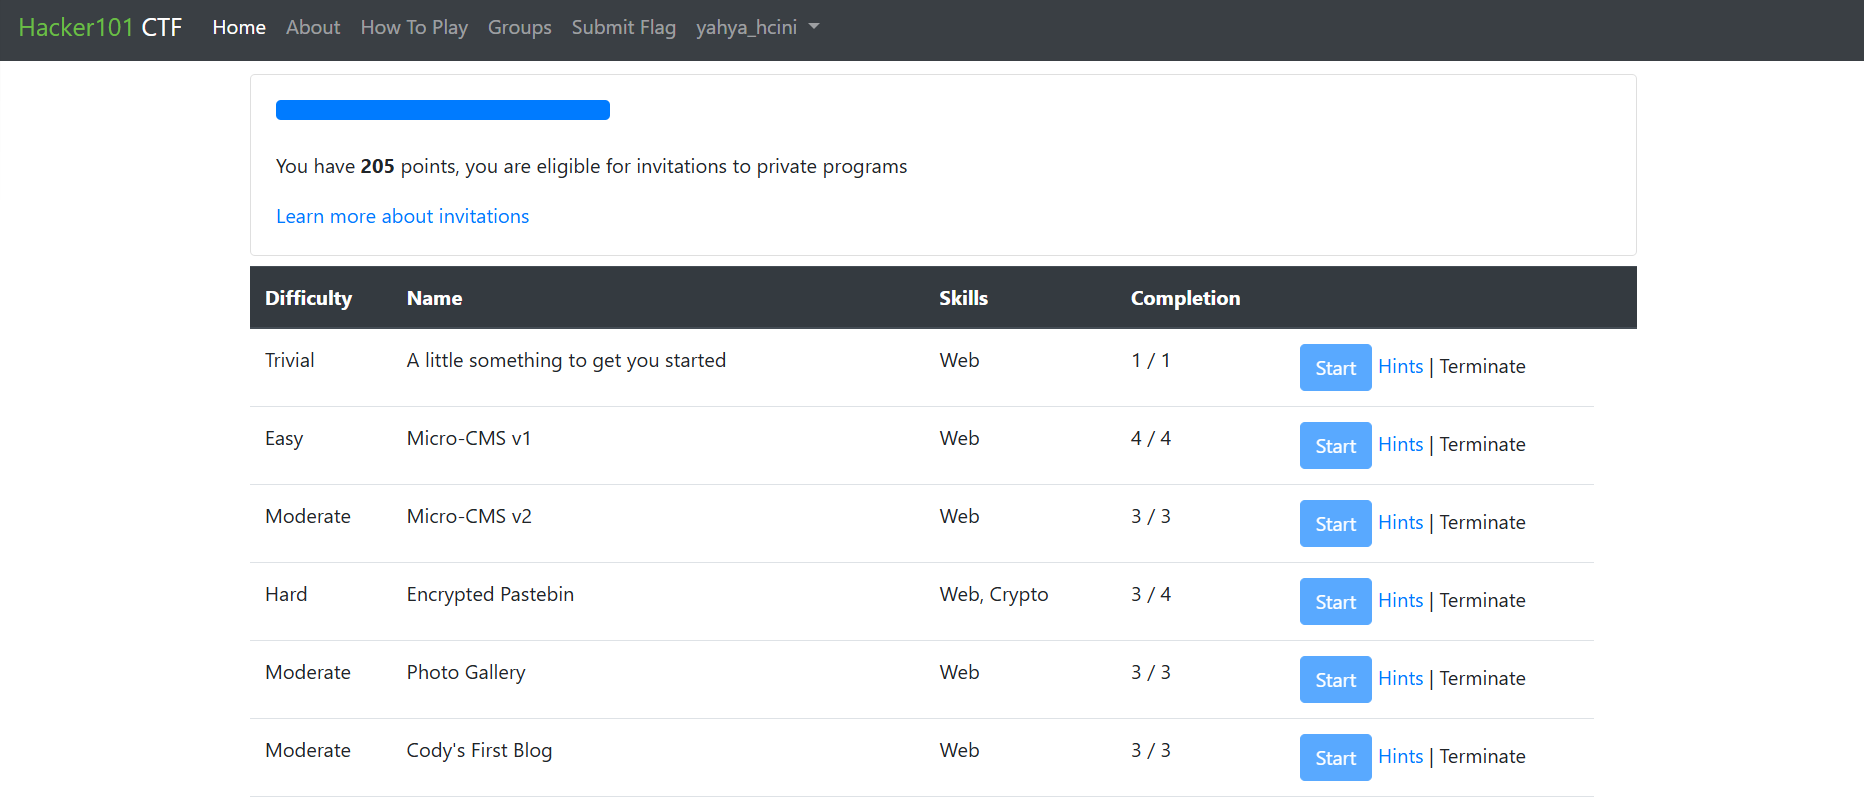This screenshot has width=1864, height=807.
Task: Go to the Home nav item
Action: tap(239, 27)
